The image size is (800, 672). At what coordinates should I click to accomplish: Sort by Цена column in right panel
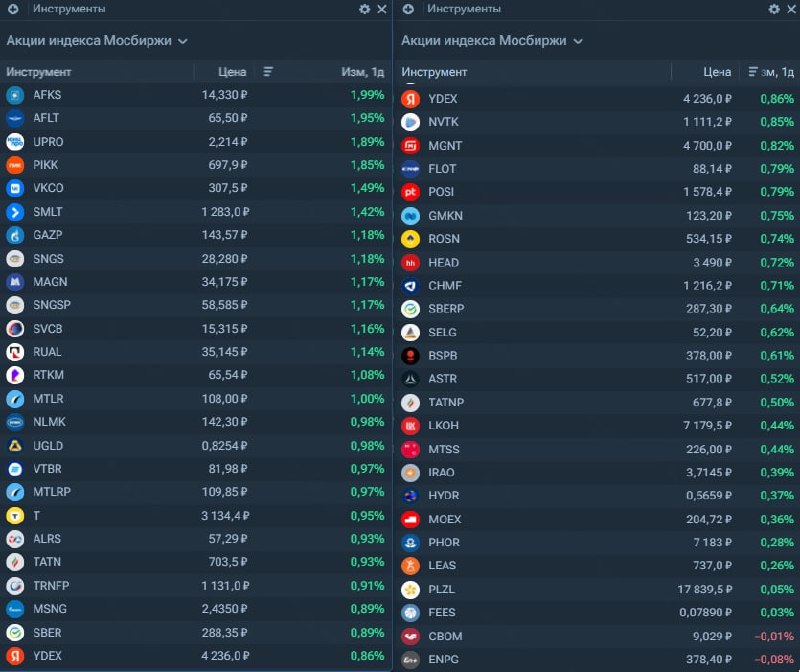tap(717, 72)
